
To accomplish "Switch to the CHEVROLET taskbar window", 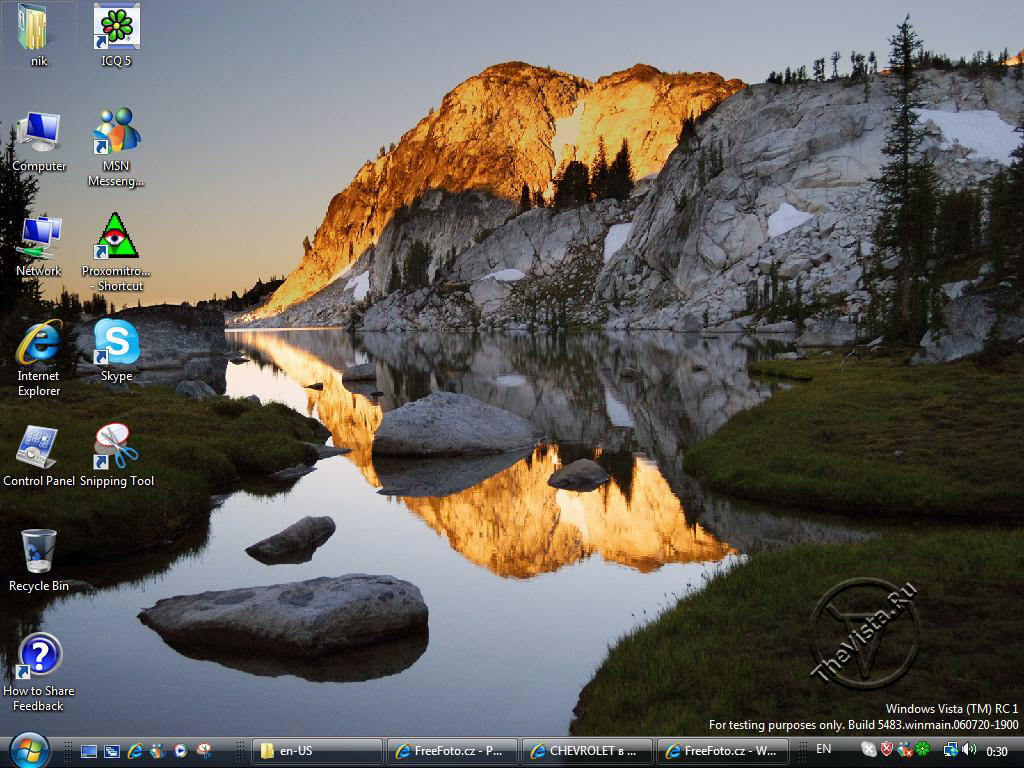I will (587, 752).
